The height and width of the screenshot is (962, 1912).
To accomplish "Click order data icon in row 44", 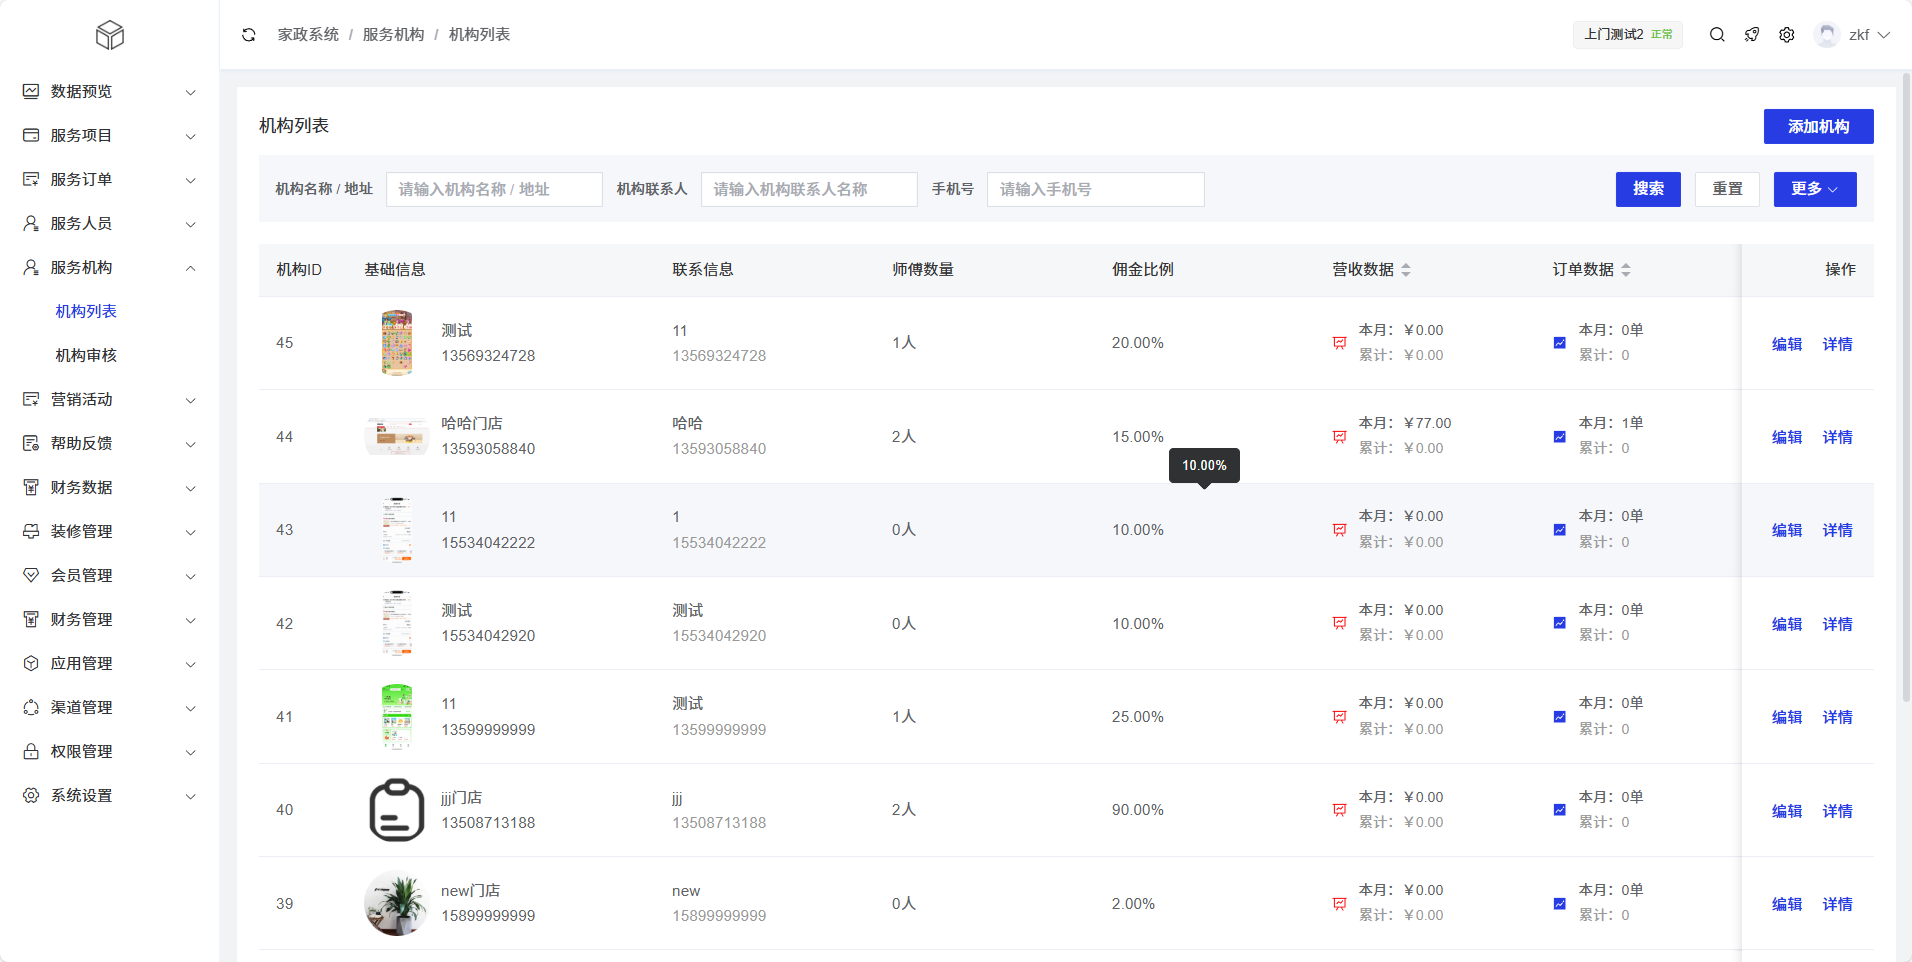I will [1559, 437].
